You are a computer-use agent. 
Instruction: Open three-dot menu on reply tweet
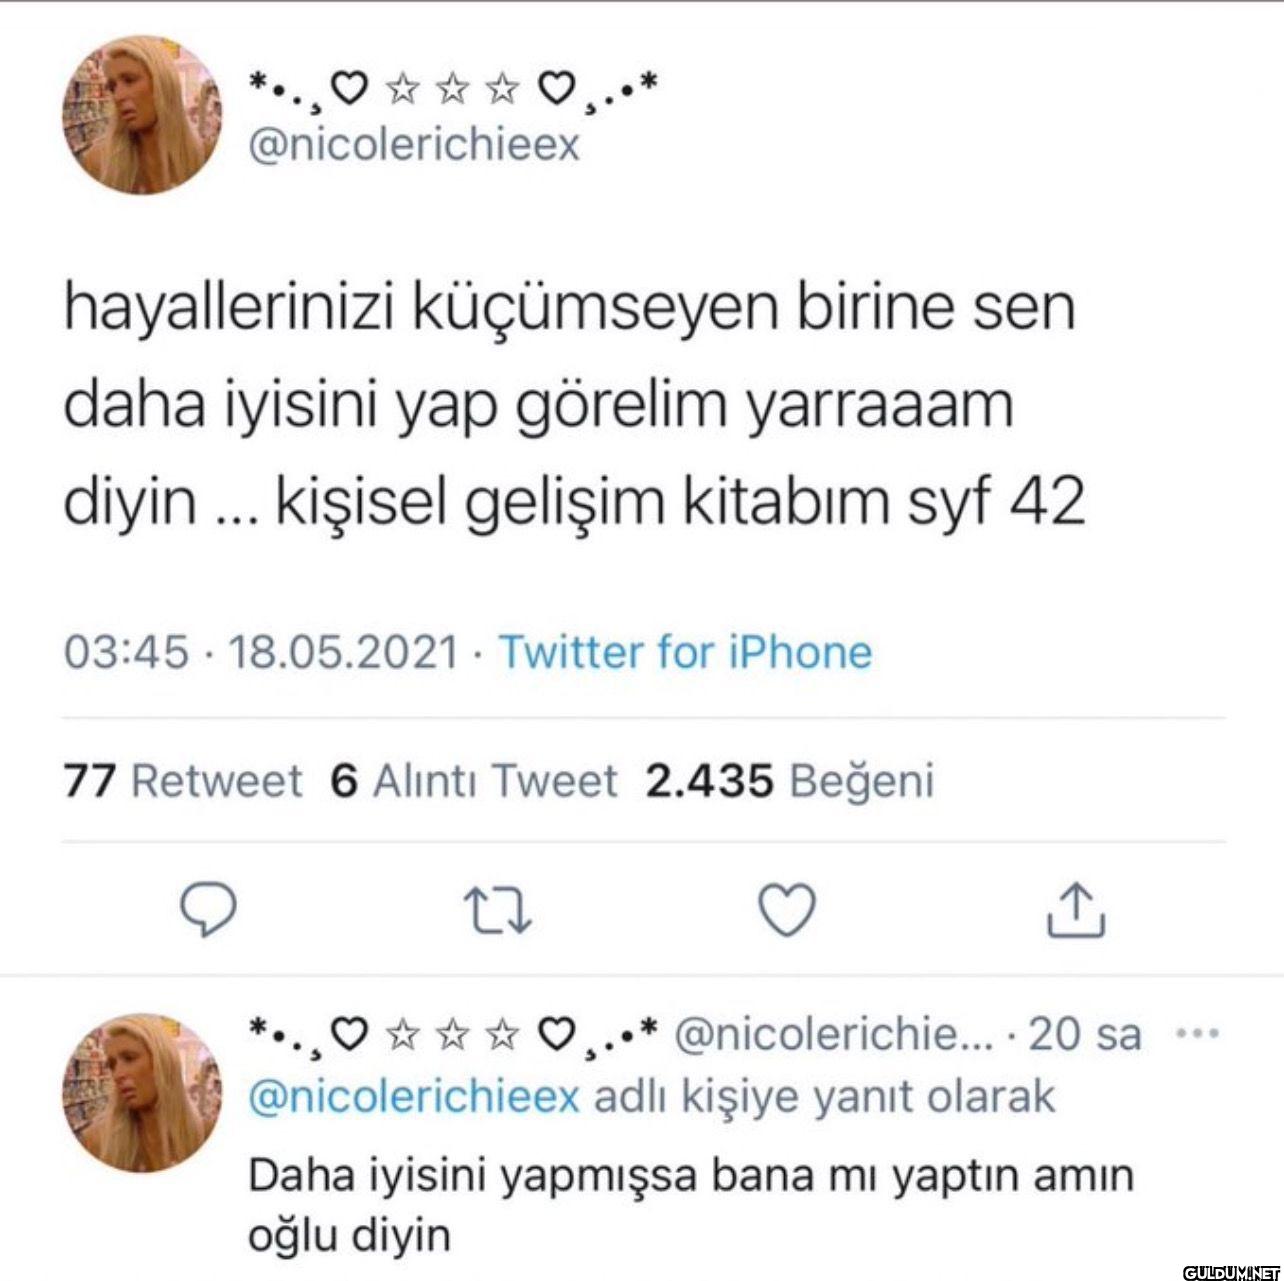pos(1197,1033)
